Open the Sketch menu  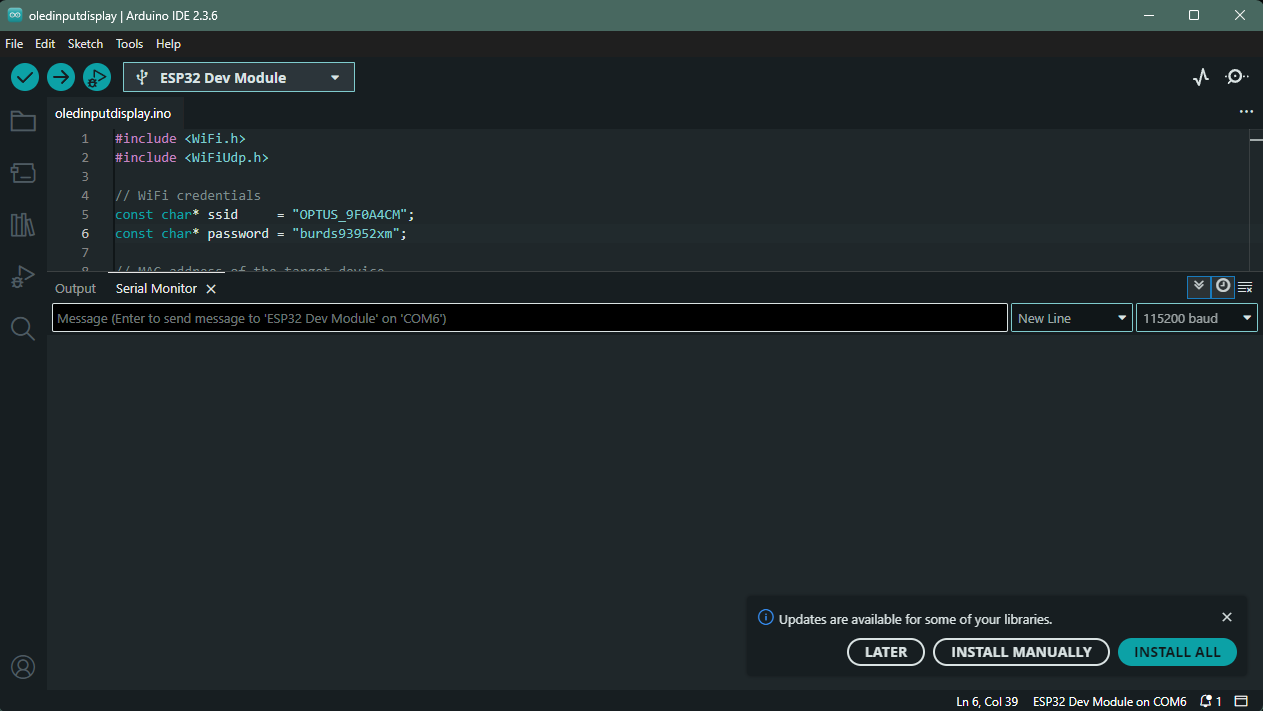[x=85, y=44]
